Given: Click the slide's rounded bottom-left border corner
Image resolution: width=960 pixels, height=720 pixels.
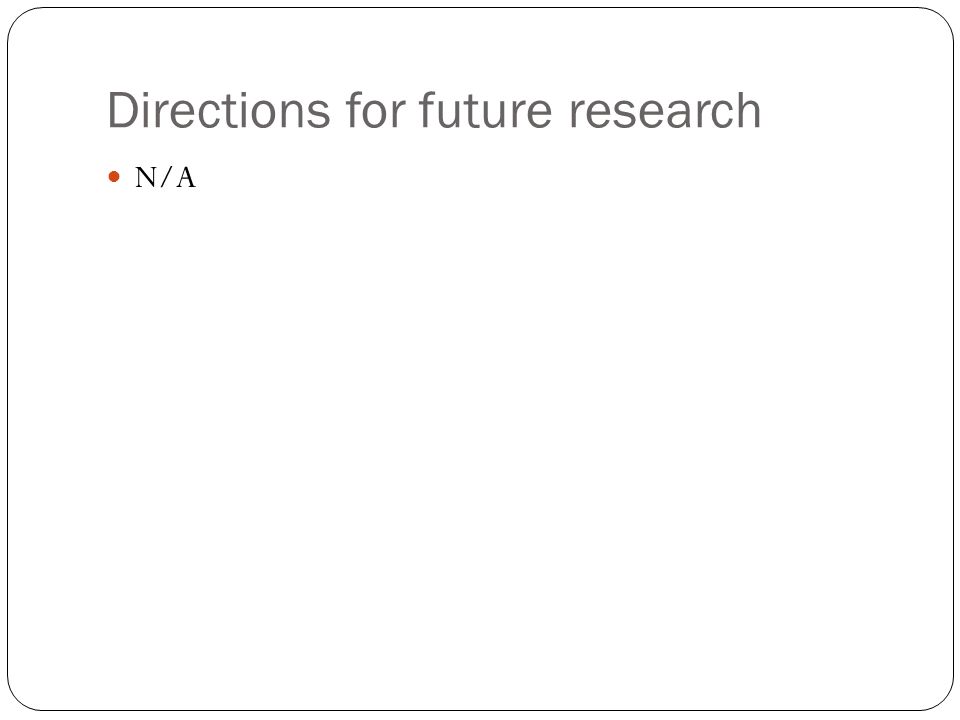Looking at the screenshot, I should click(18, 700).
